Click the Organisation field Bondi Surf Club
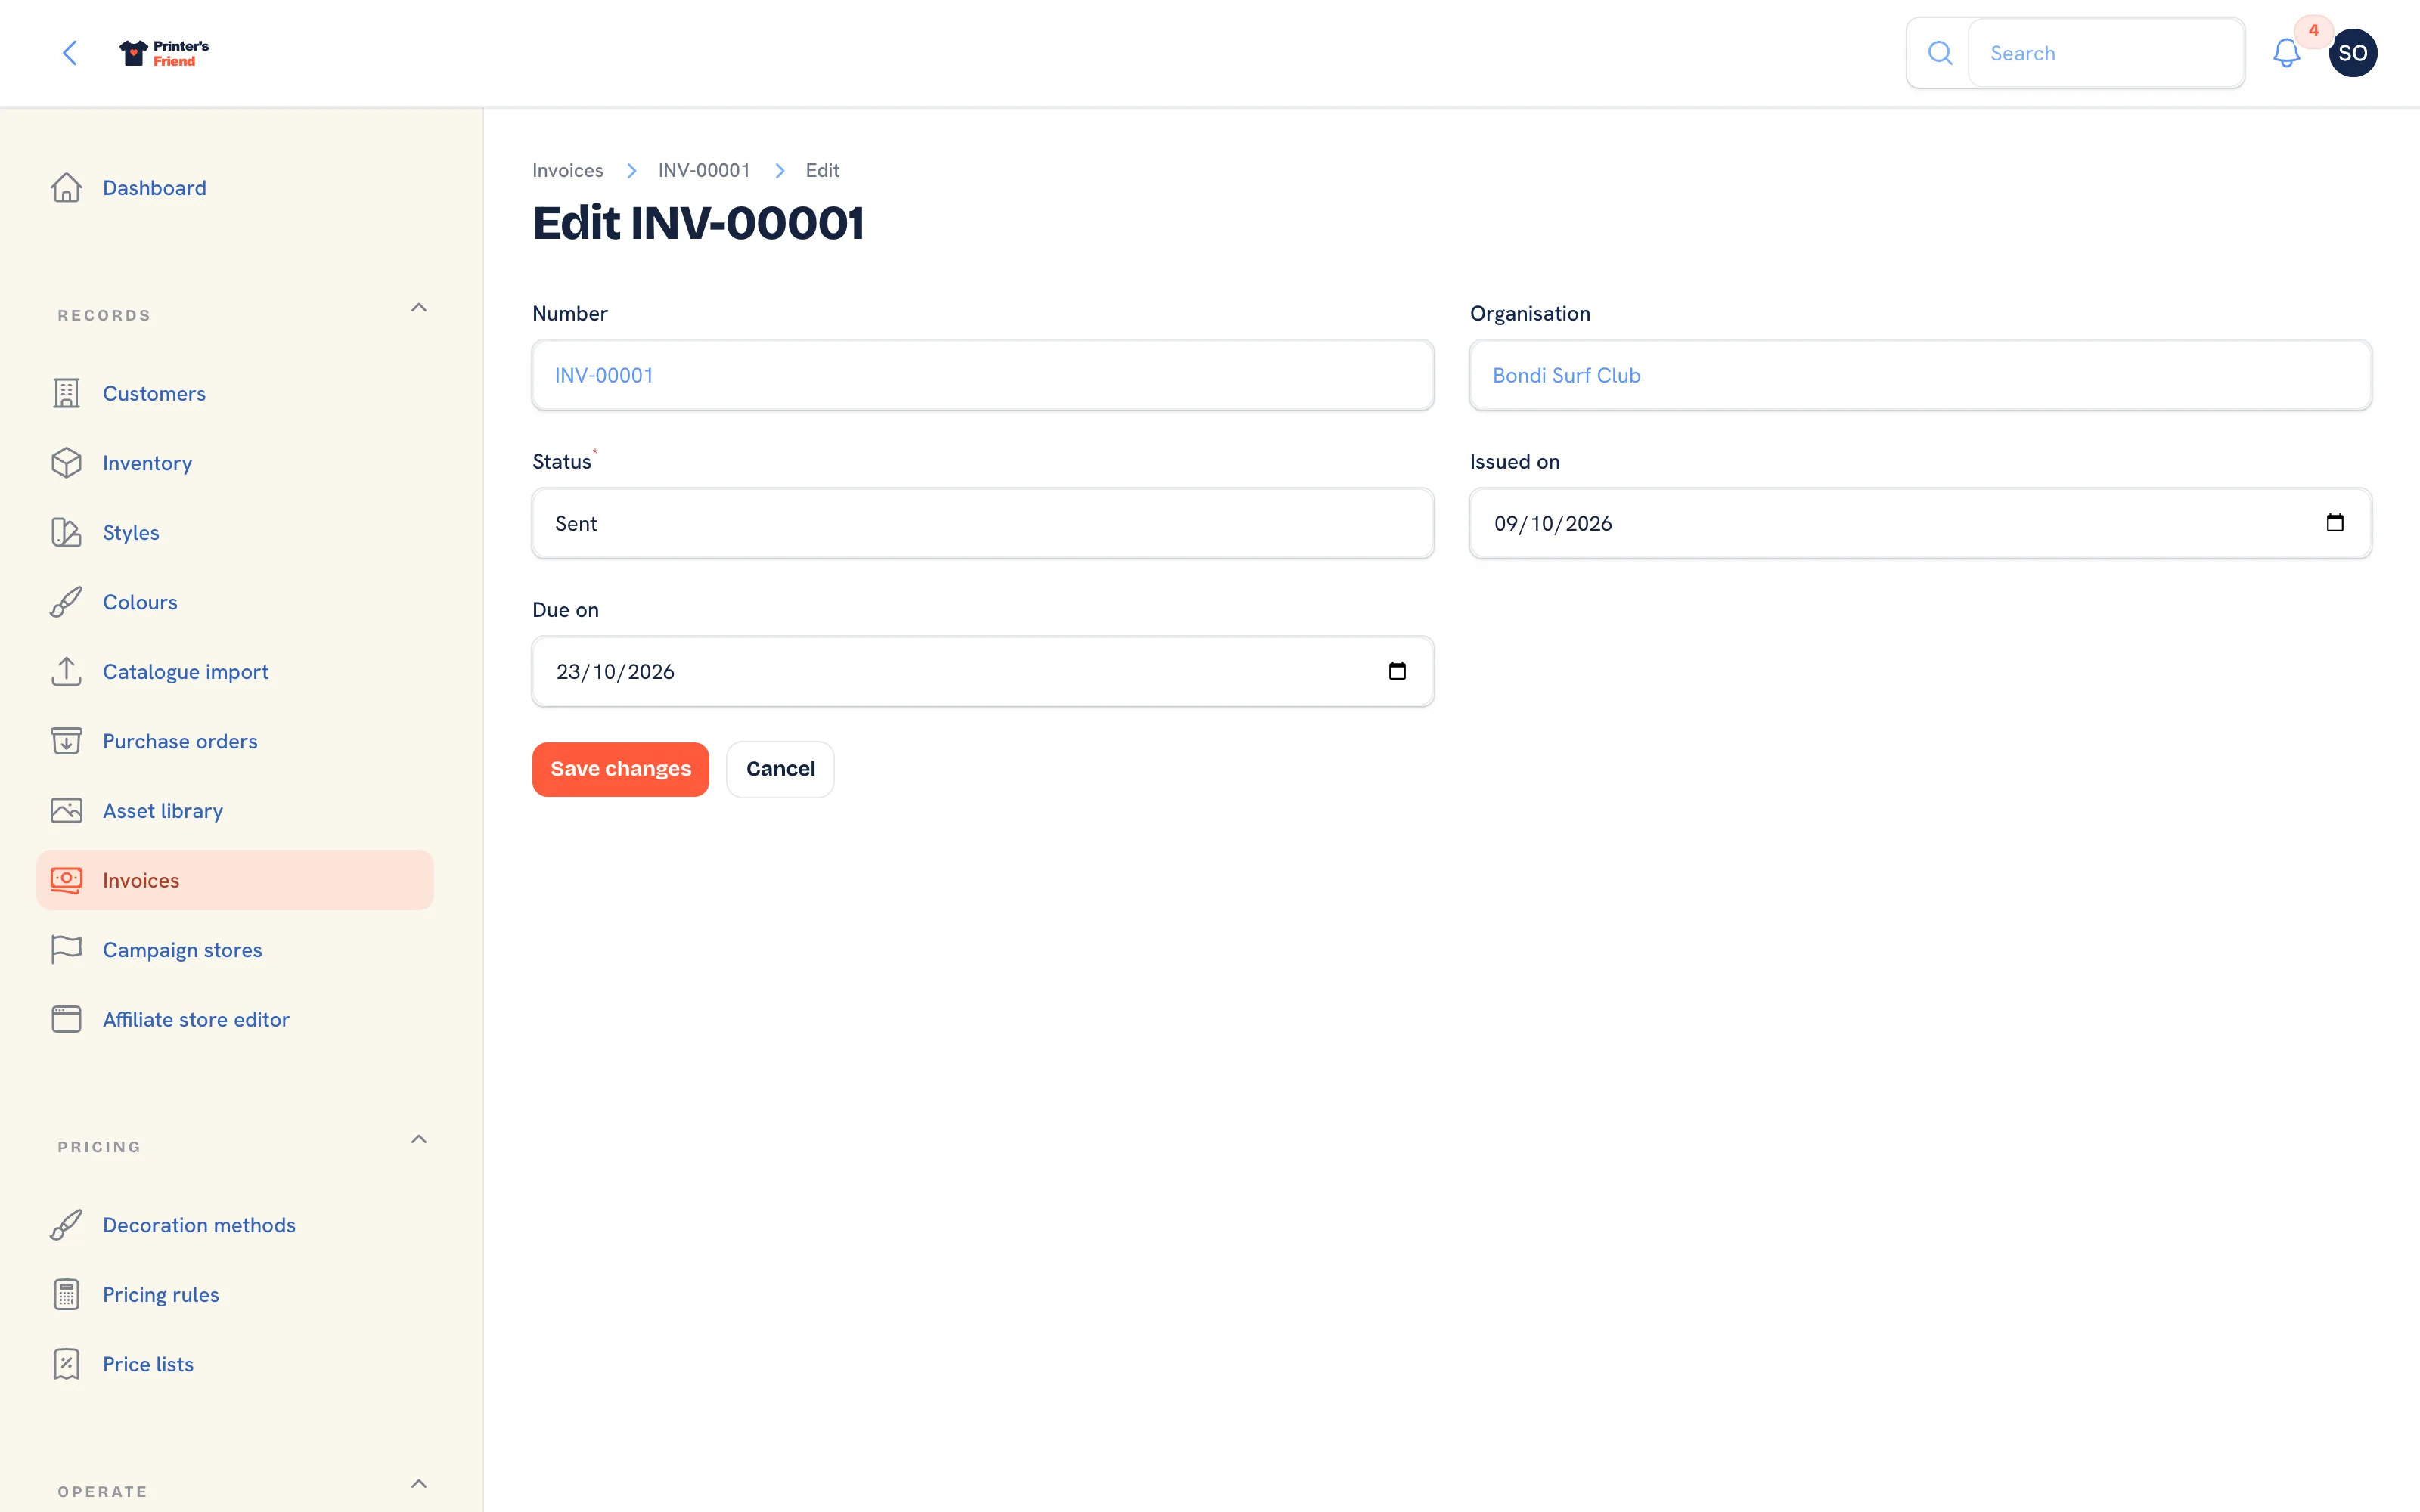The image size is (2420, 1512). pyautogui.click(x=1920, y=375)
